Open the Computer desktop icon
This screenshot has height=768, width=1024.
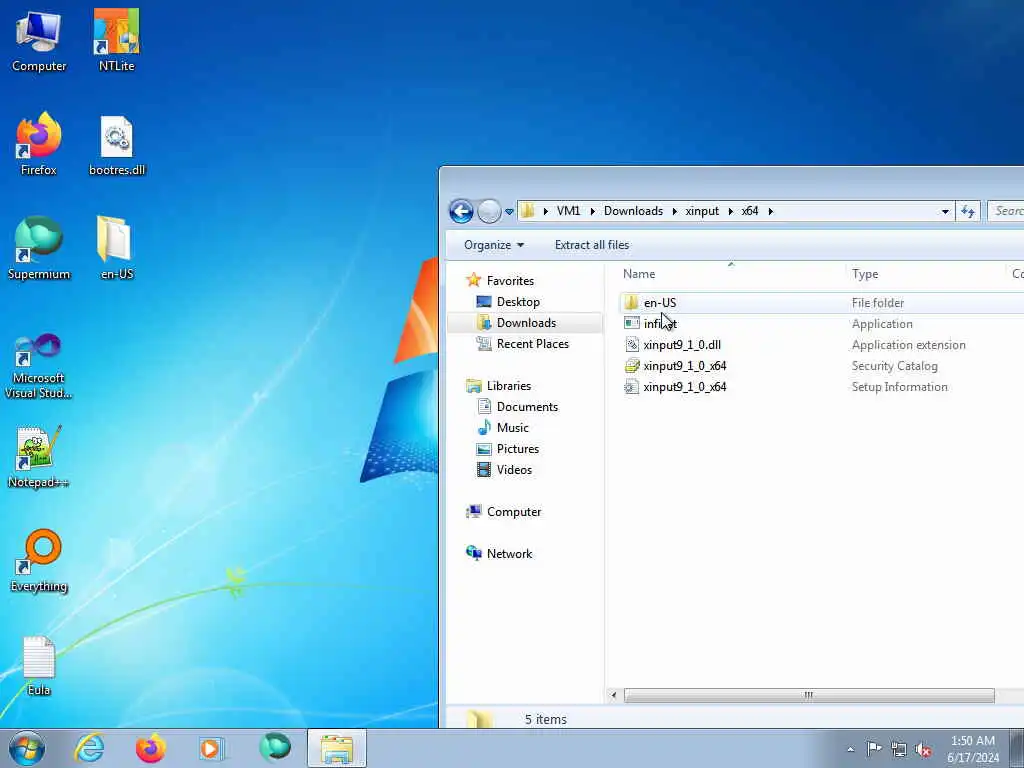click(x=39, y=41)
